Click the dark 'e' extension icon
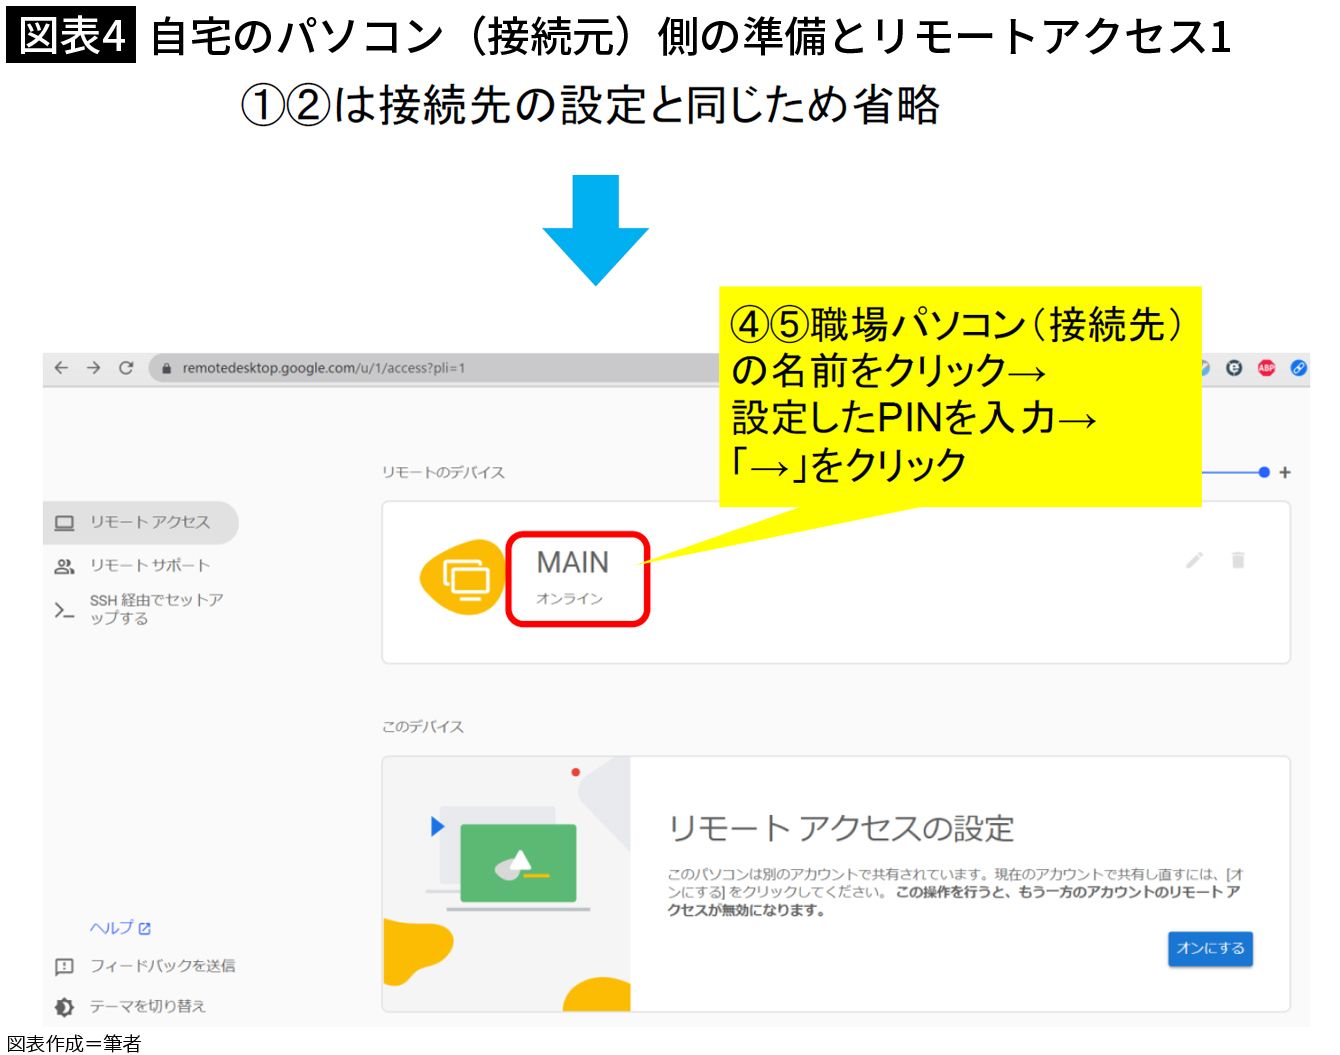The width and height of the screenshot is (1340, 1055). click(1234, 368)
